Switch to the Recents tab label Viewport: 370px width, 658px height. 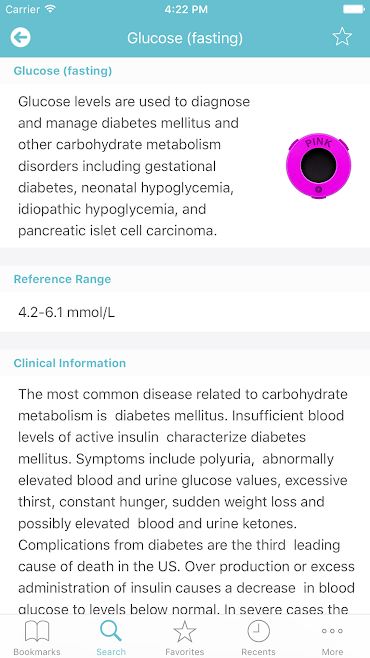click(x=258, y=652)
